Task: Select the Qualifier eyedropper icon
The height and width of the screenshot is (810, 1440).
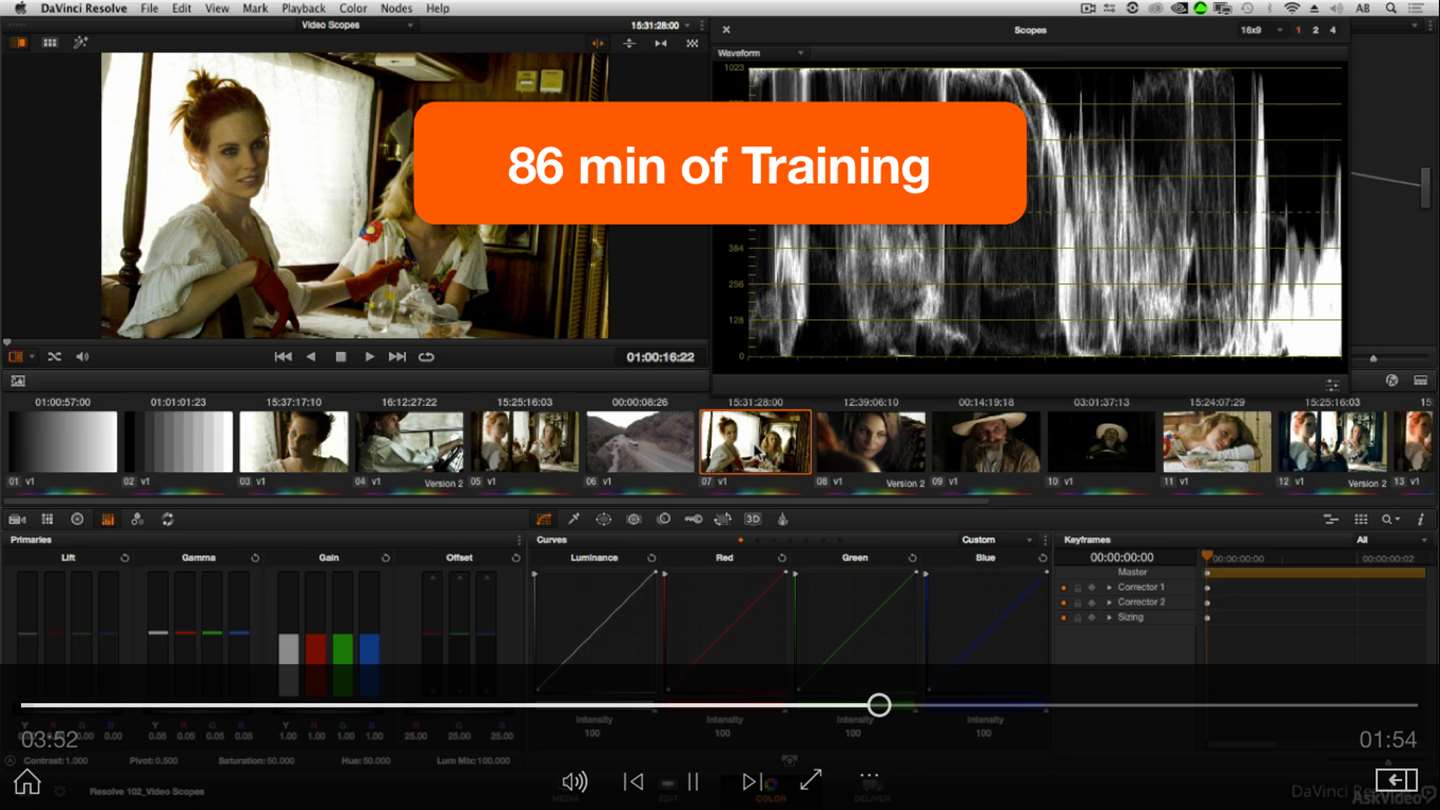Action: click(x=574, y=519)
